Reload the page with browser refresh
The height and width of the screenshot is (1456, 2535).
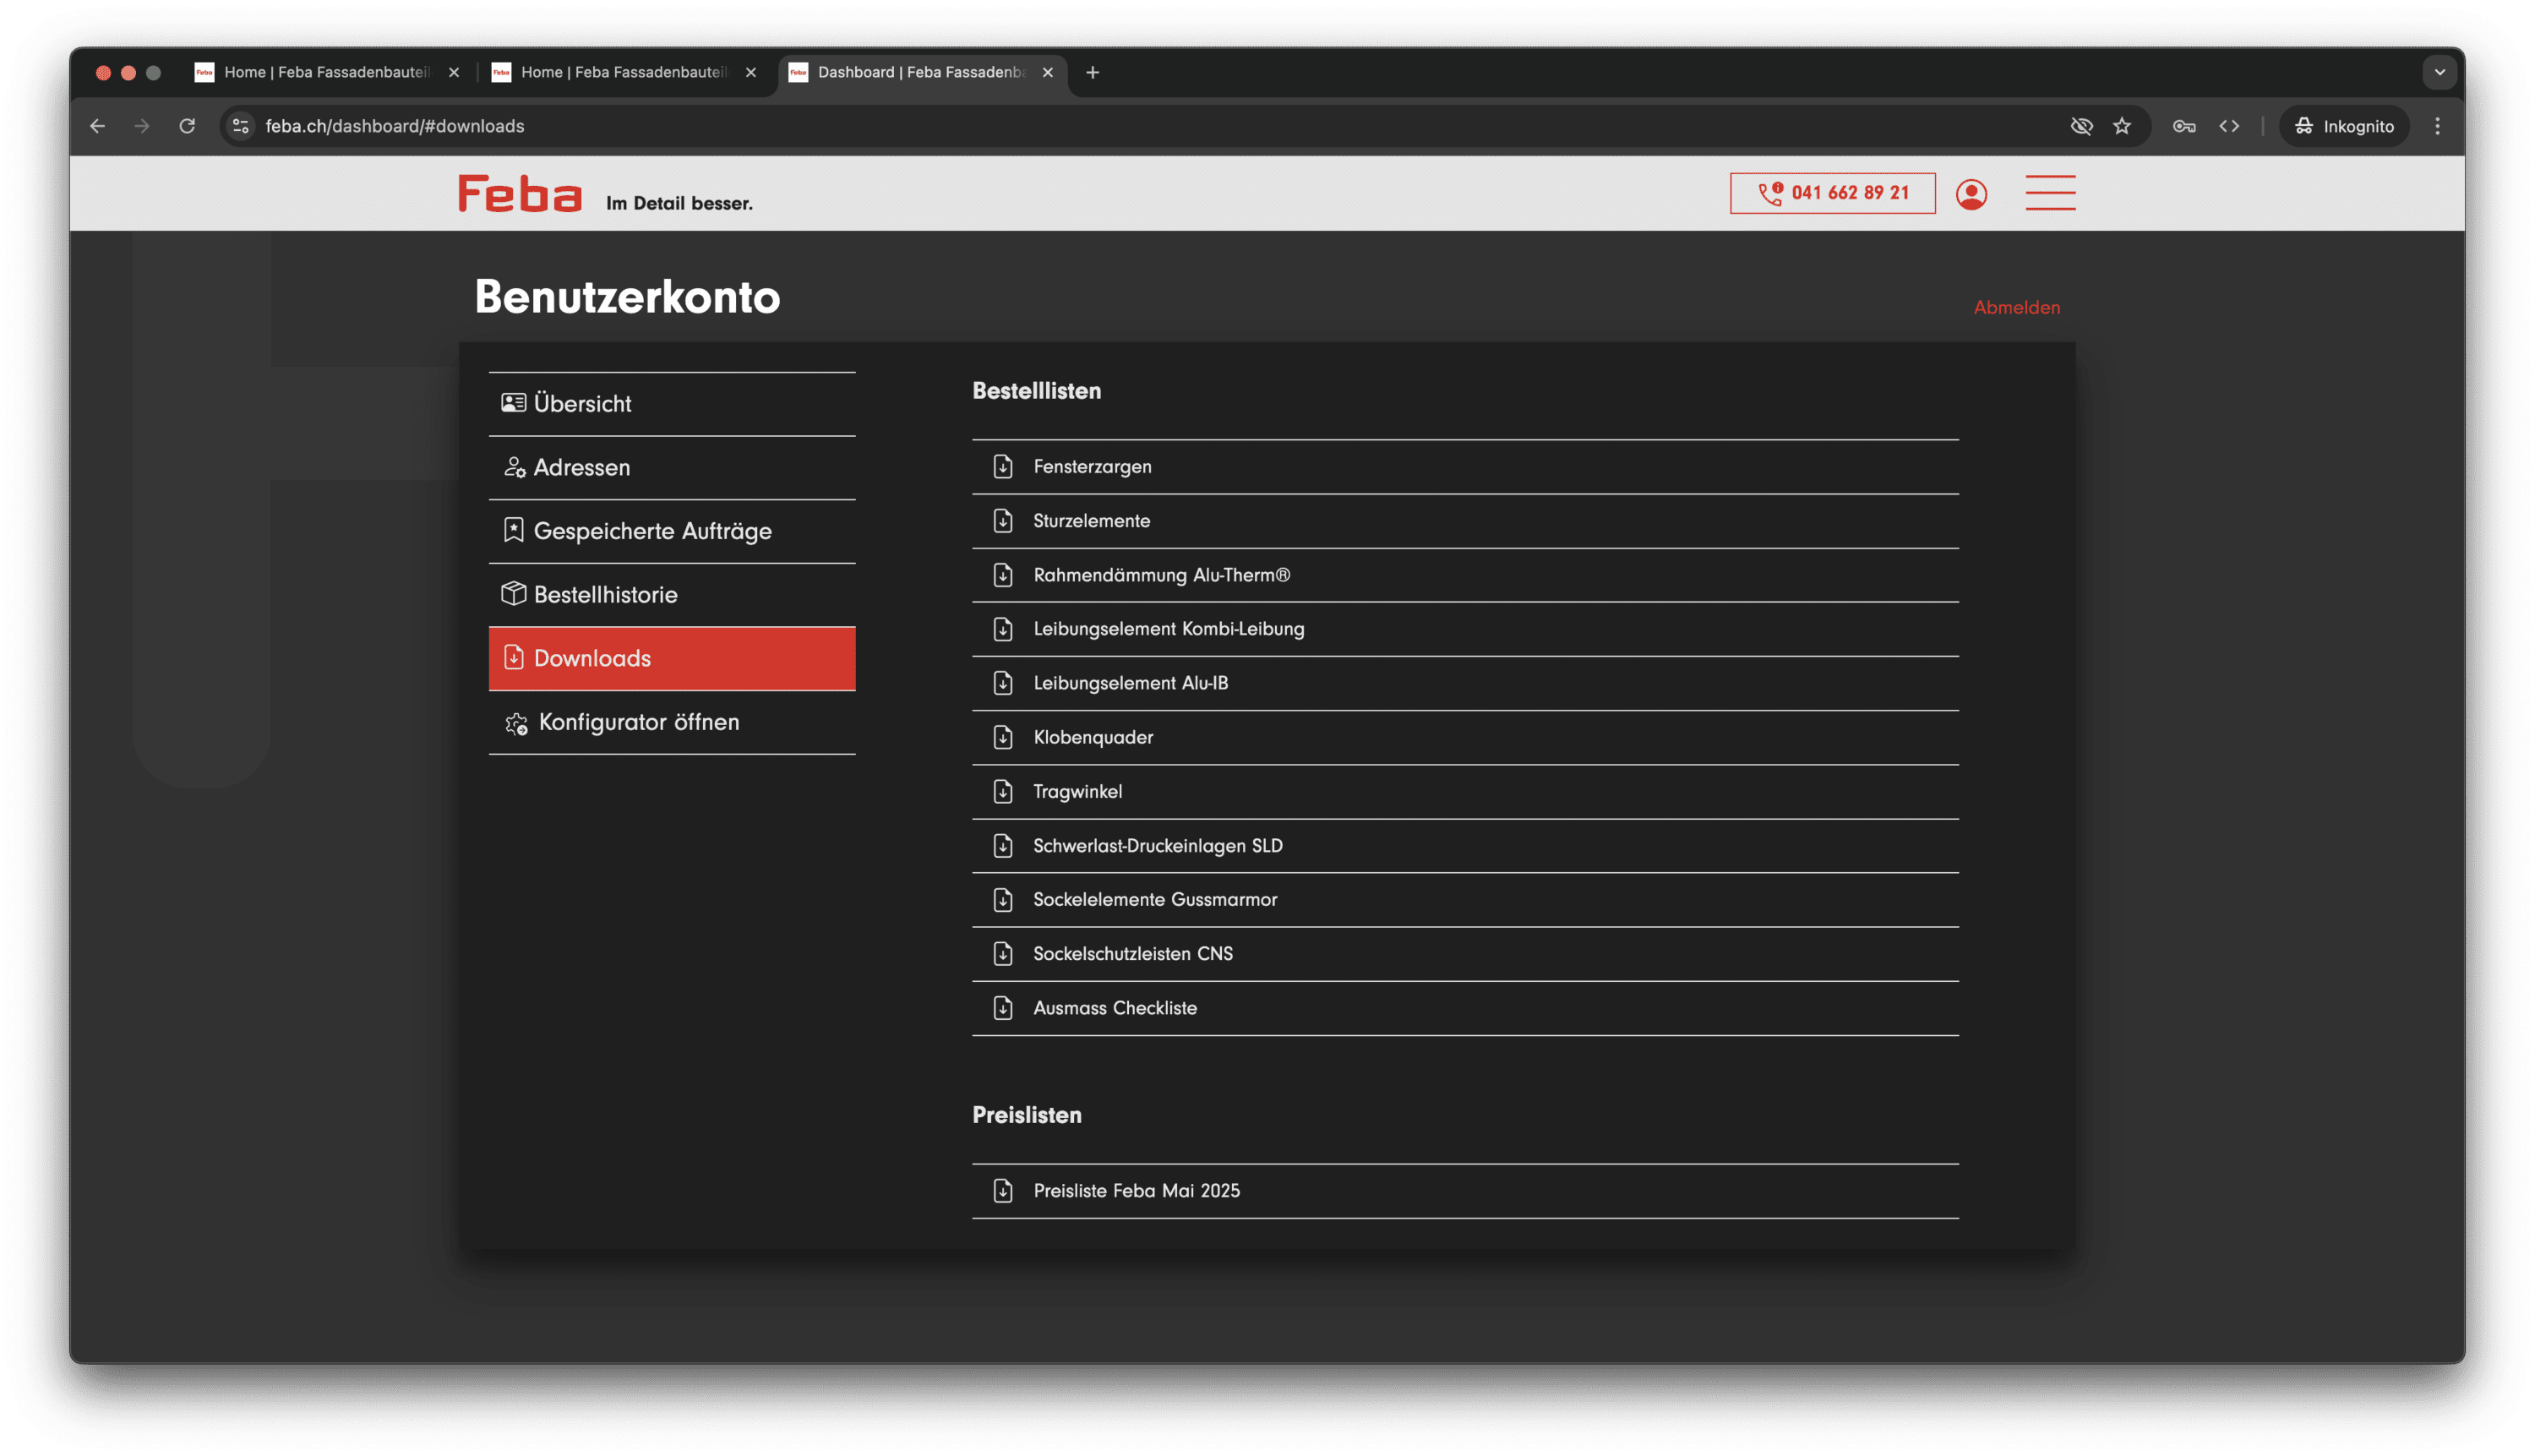187,126
